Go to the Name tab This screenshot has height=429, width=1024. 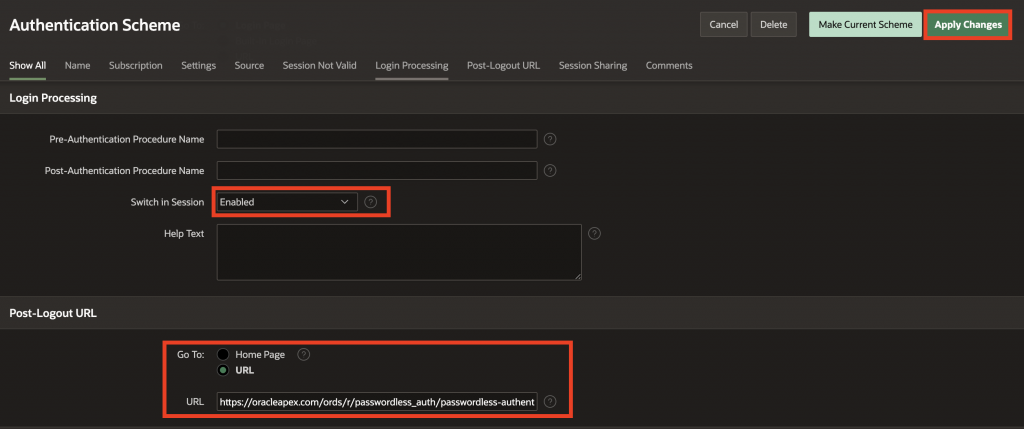pyautogui.click(x=78, y=65)
